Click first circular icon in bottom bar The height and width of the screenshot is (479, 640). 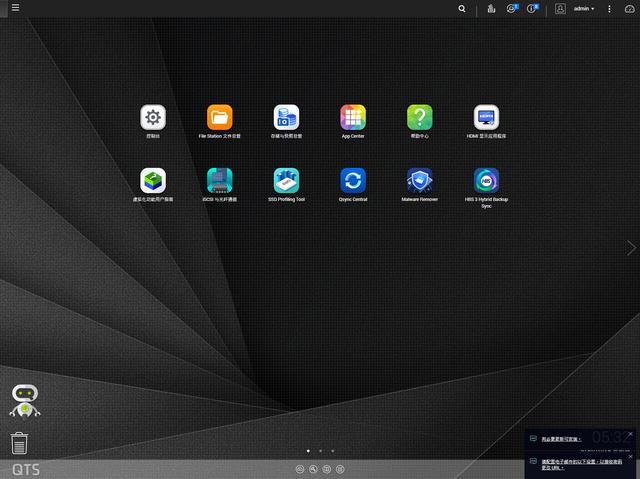[x=300, y=469]
